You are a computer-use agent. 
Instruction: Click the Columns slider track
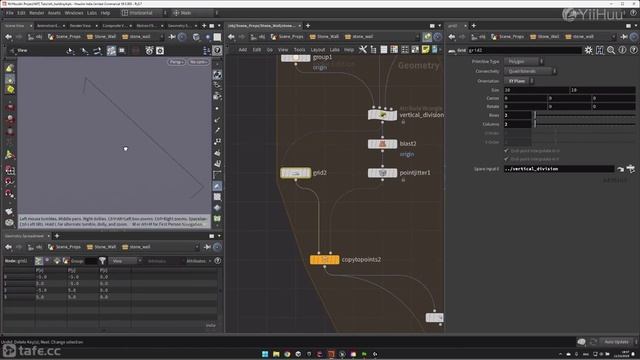584,124
